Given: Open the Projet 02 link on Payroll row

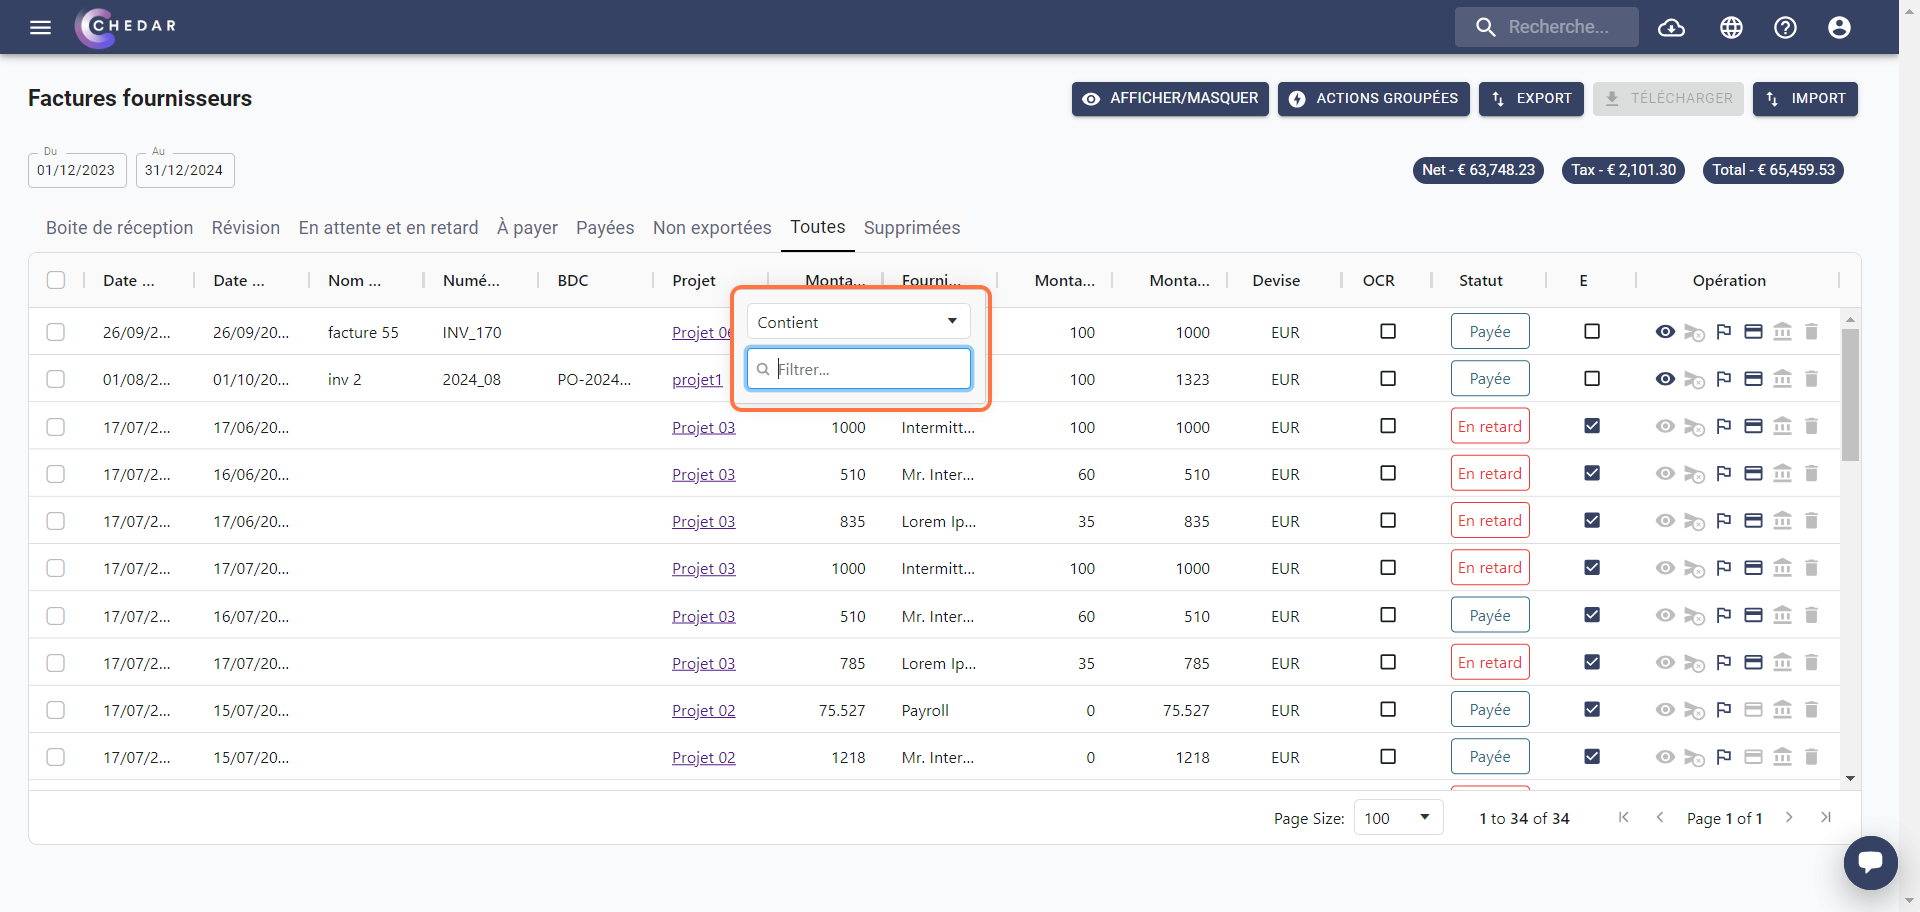Looking at the screenshot, I should 703,710.
